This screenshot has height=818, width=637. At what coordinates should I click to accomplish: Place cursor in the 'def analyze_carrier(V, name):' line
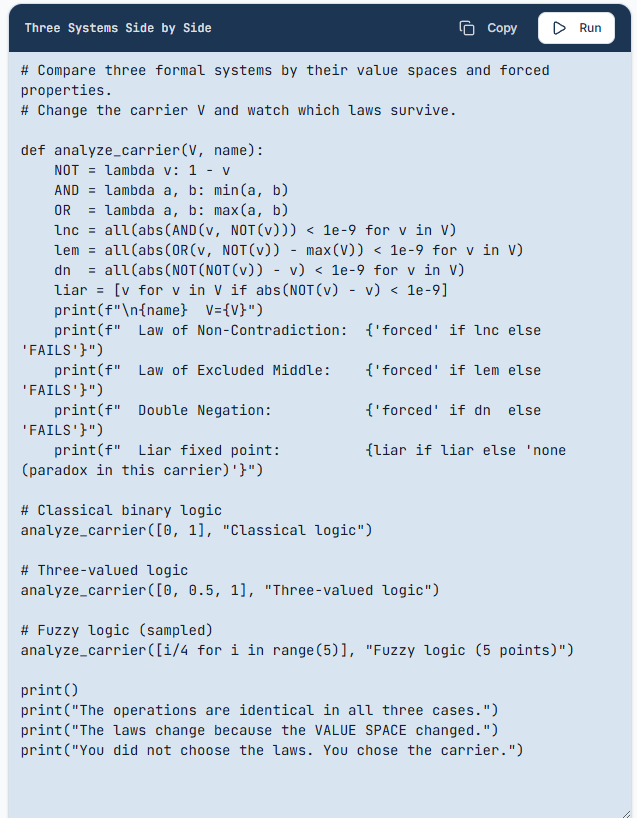142,151
